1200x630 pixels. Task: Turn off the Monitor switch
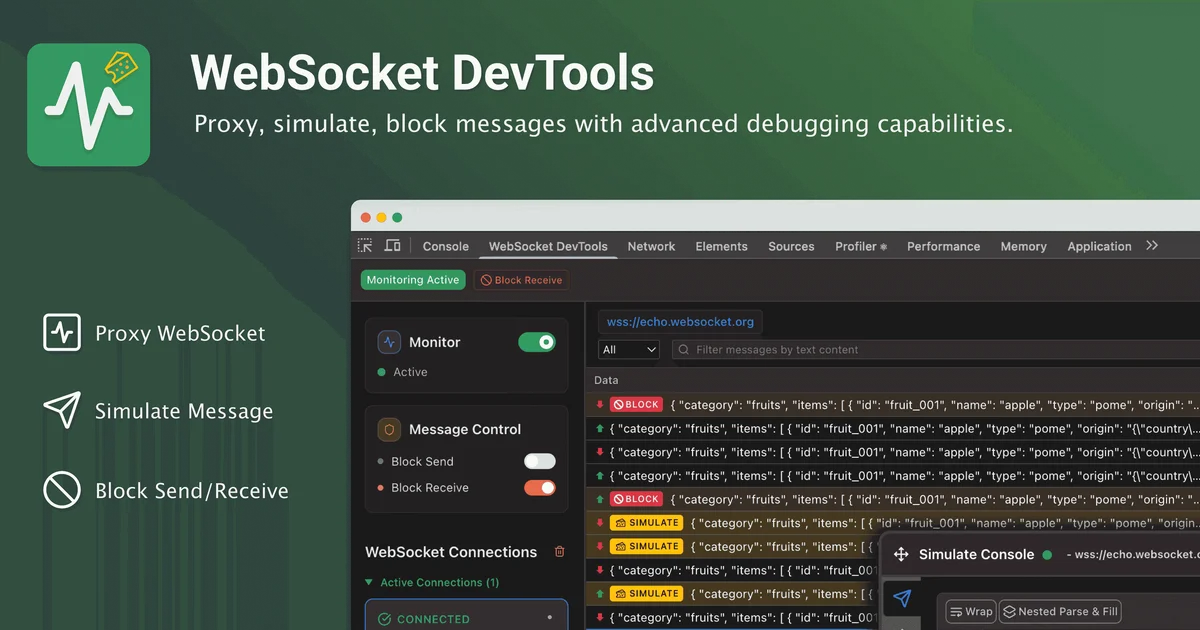[x=537, y=342]
